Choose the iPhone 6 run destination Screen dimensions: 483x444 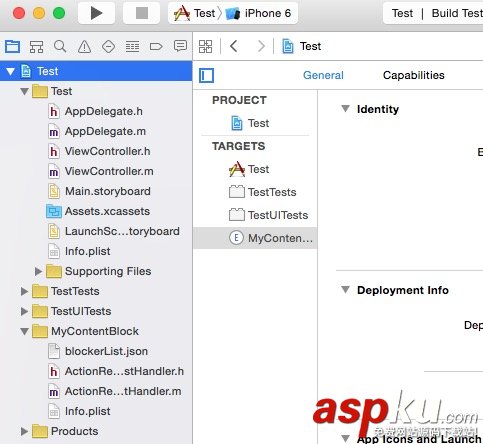[x=258, y=13]
